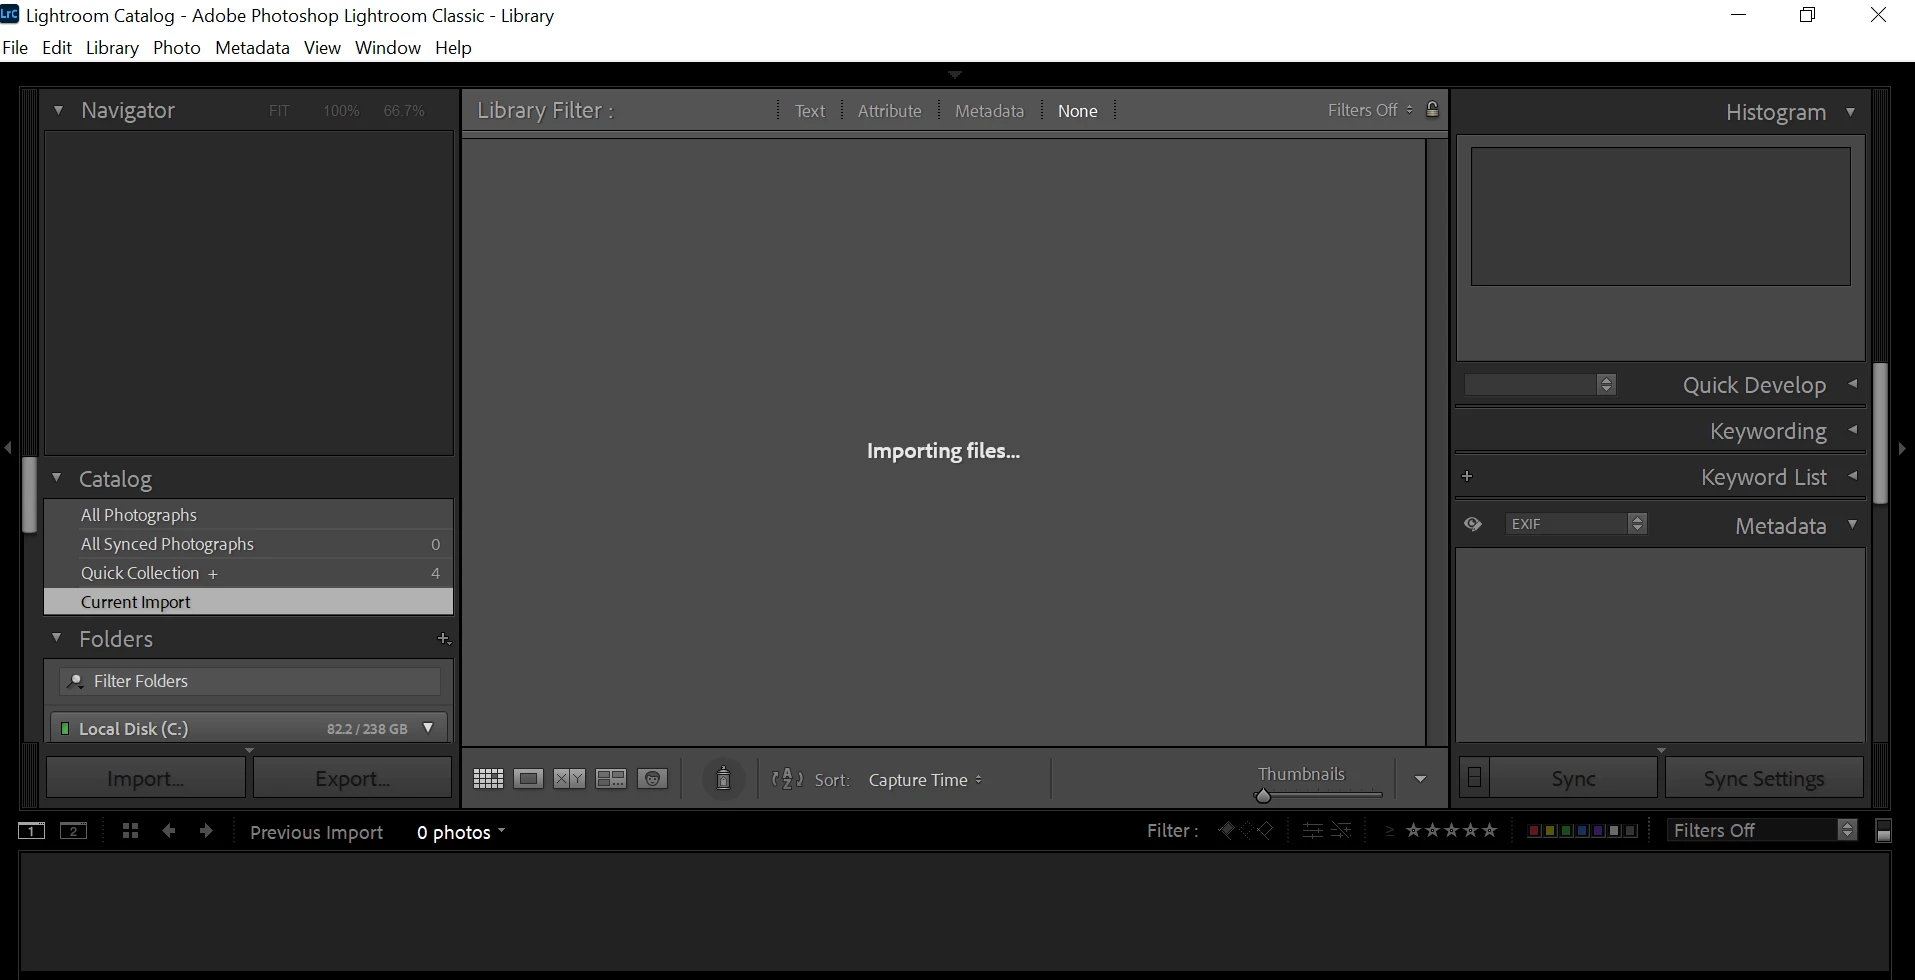The width and height of the screenshot is (1915, 980).
Task: Collapse the Metadata panel
Action: pos(1853,524)
